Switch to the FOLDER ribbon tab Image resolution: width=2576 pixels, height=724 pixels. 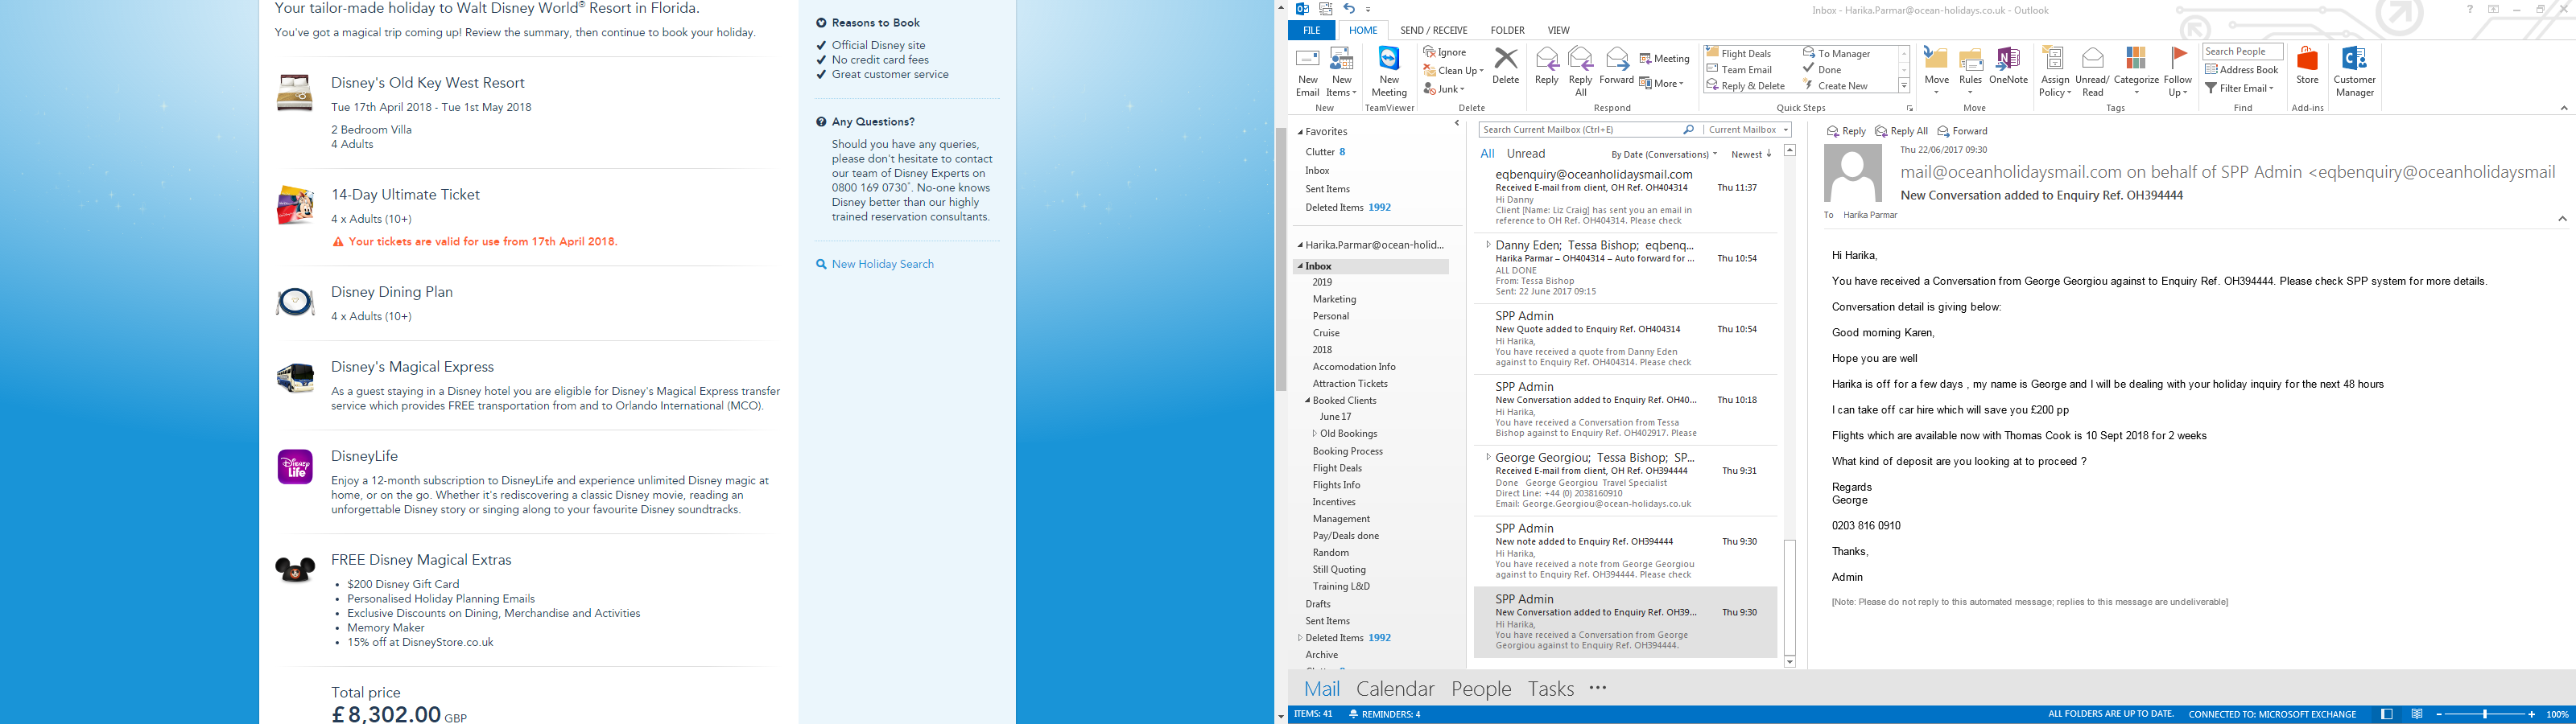[x=1507, y=30]
